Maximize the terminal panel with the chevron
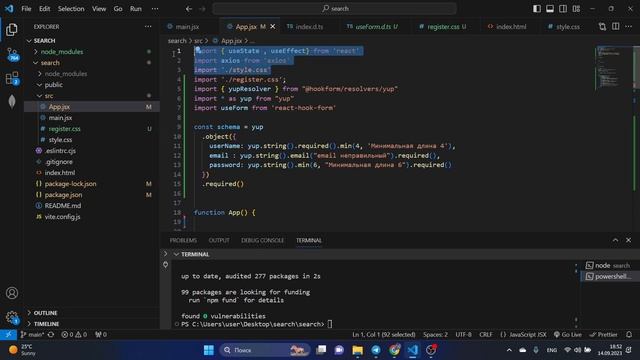The height and width of the screenshot is (360, 640). (615, 240)
